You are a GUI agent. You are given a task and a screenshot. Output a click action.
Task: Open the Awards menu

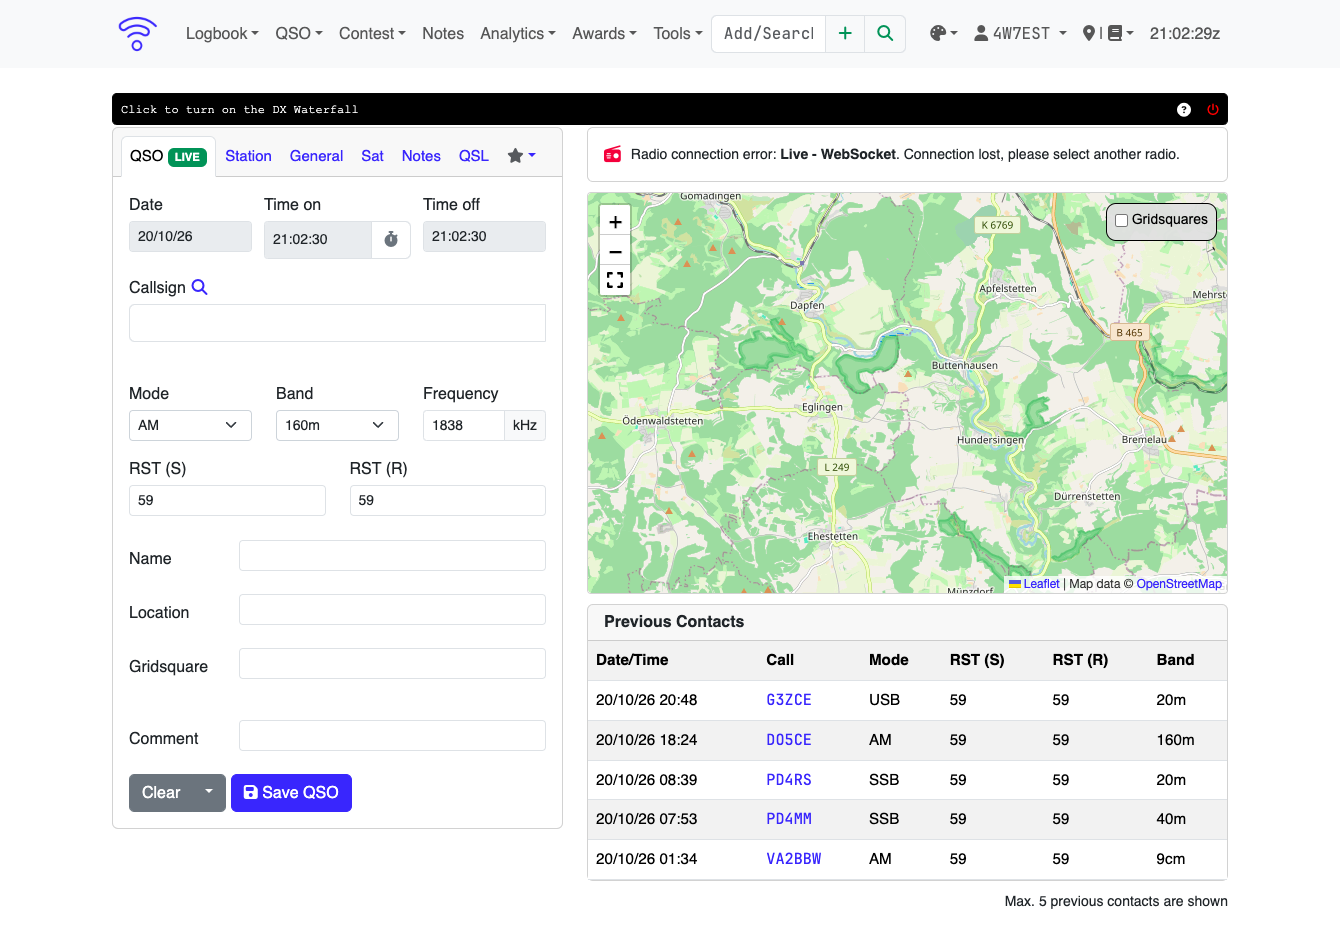(604, 33)
